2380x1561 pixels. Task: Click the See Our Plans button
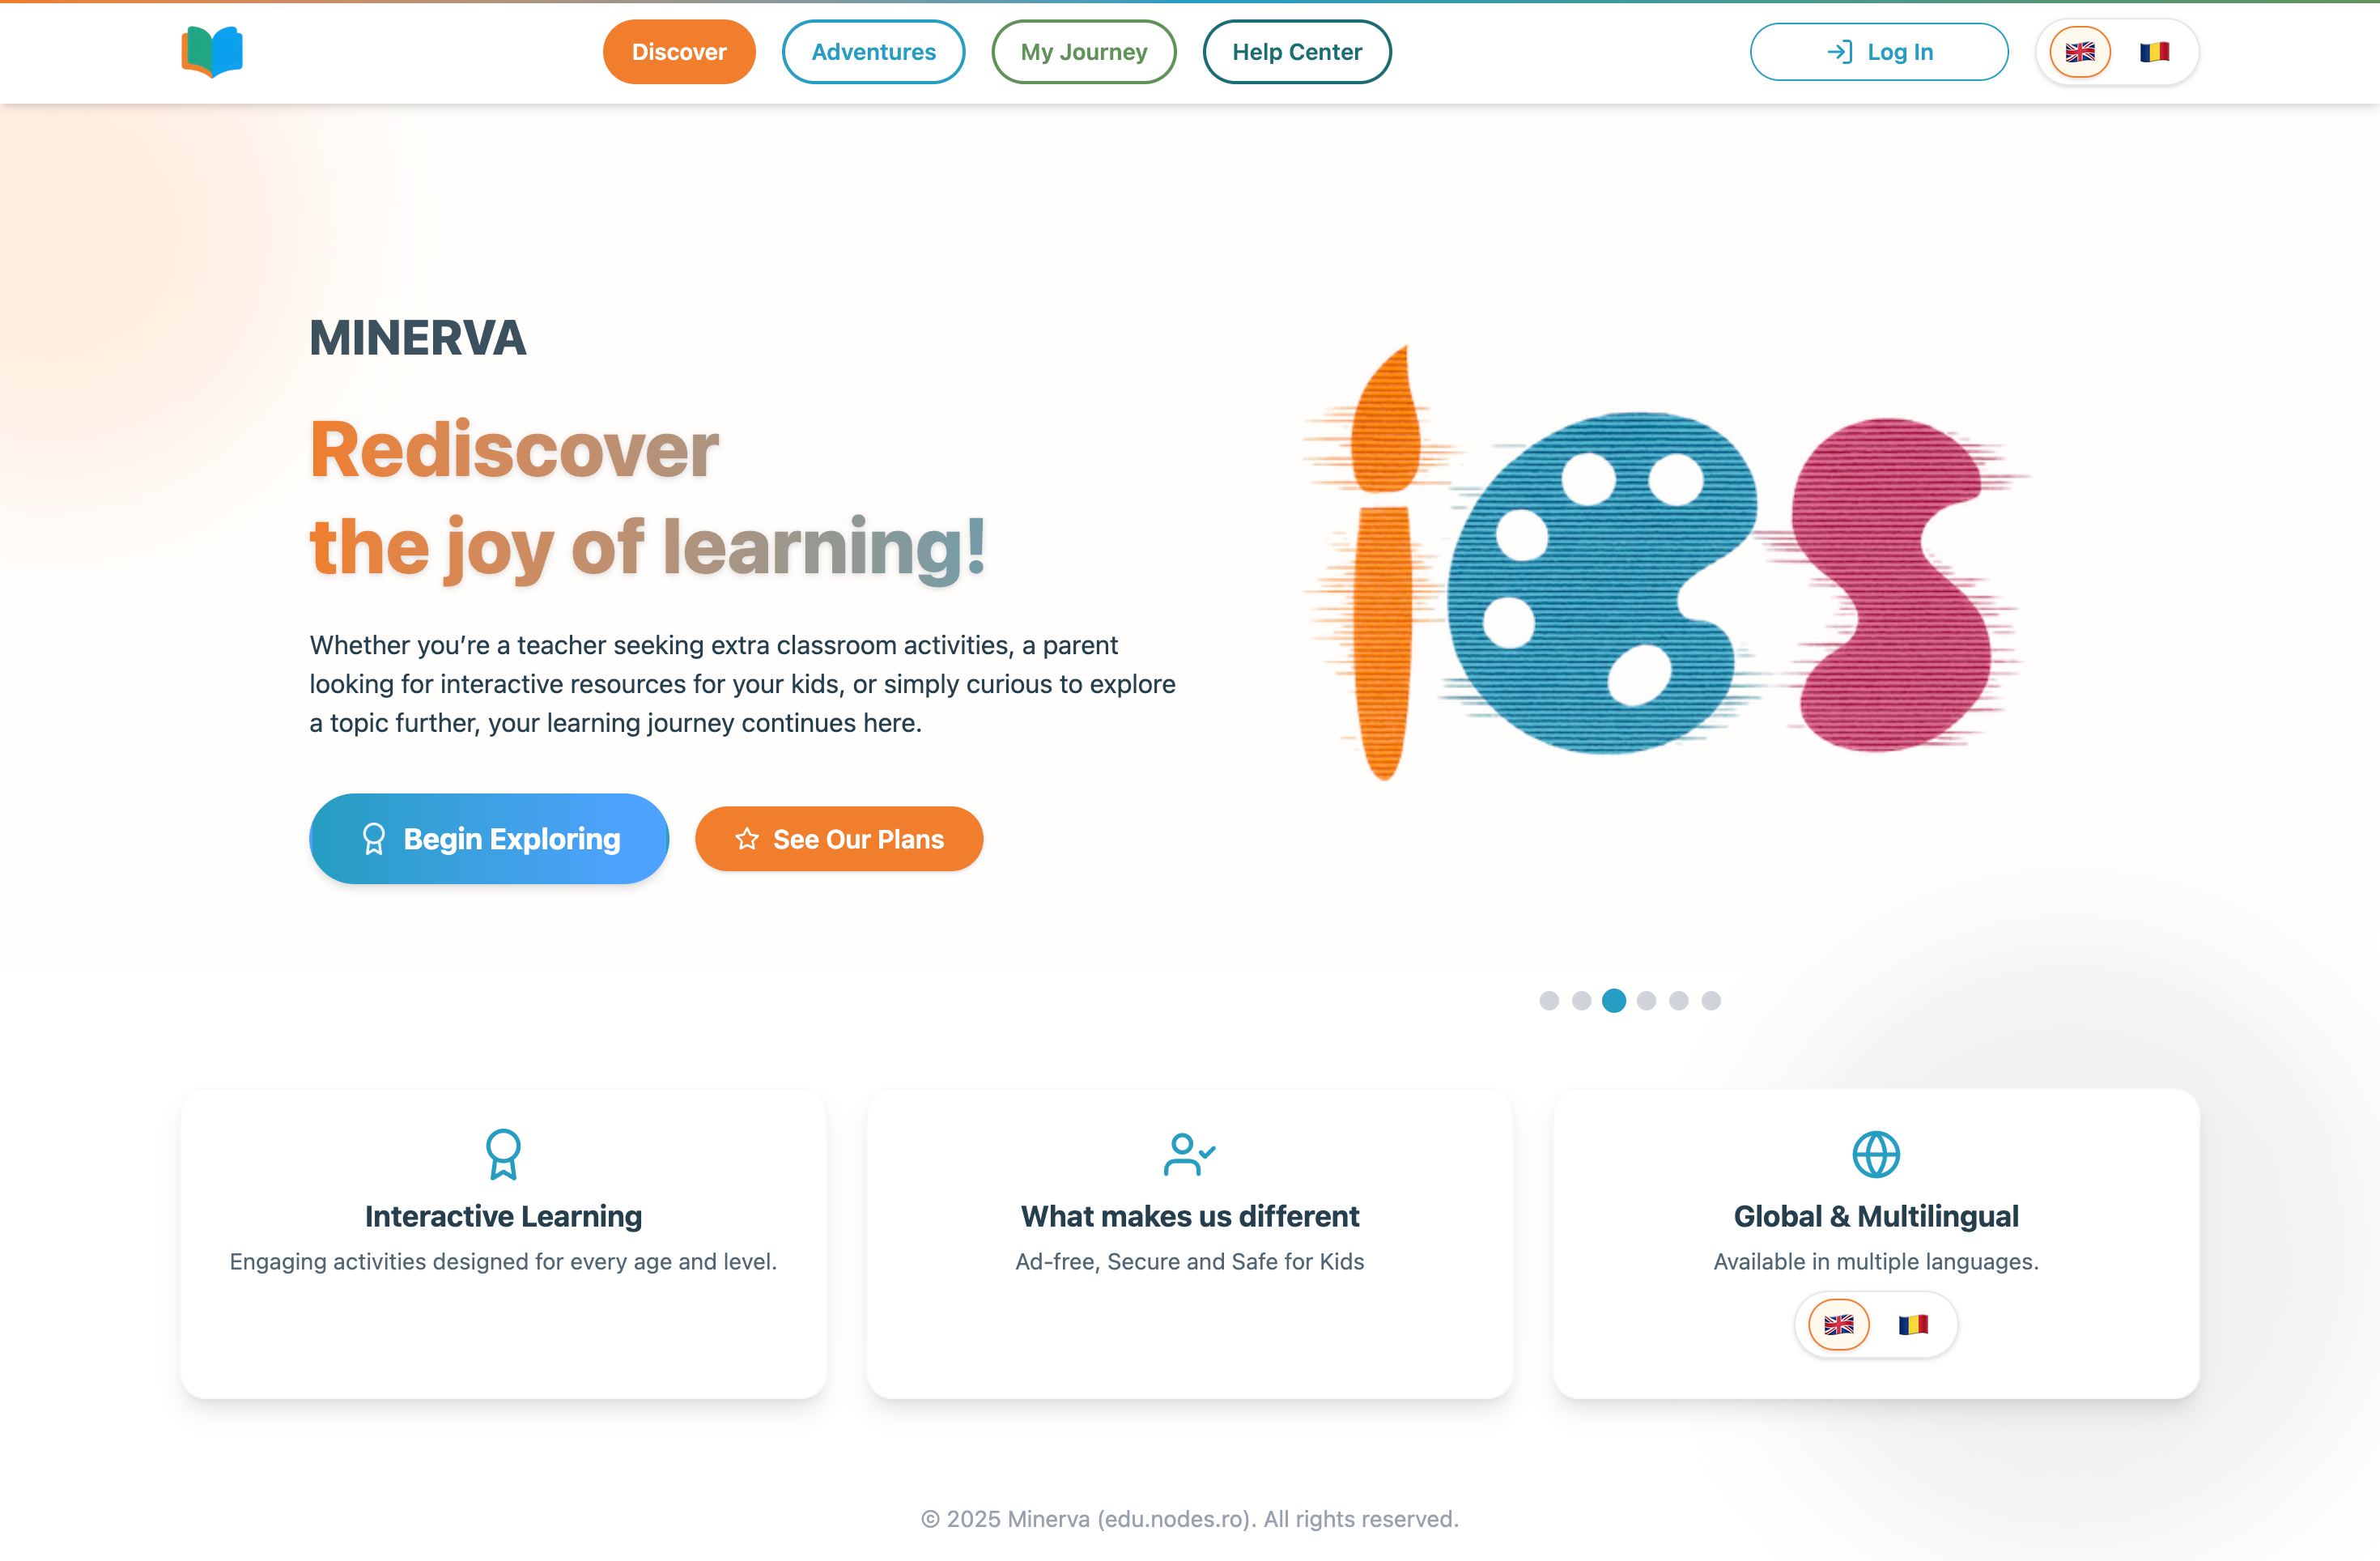click(838, 838)
